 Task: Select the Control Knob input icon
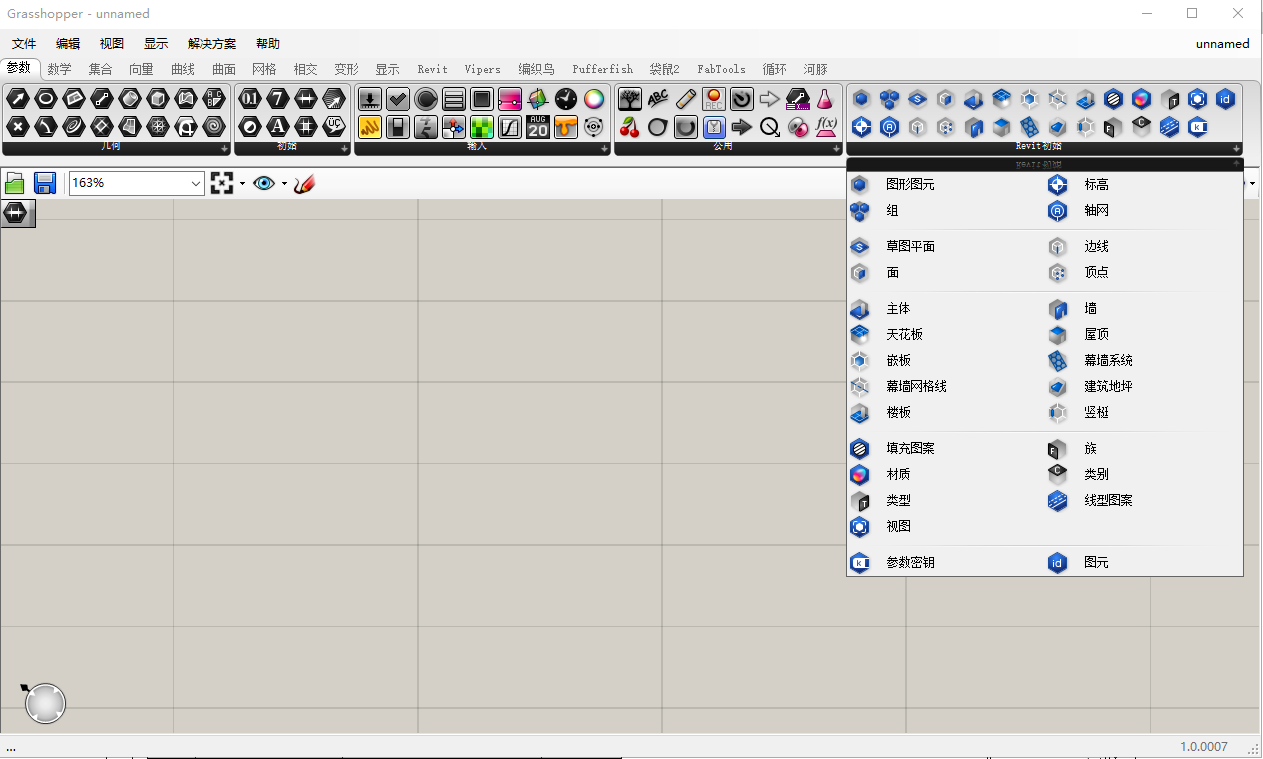coord(426,99)
